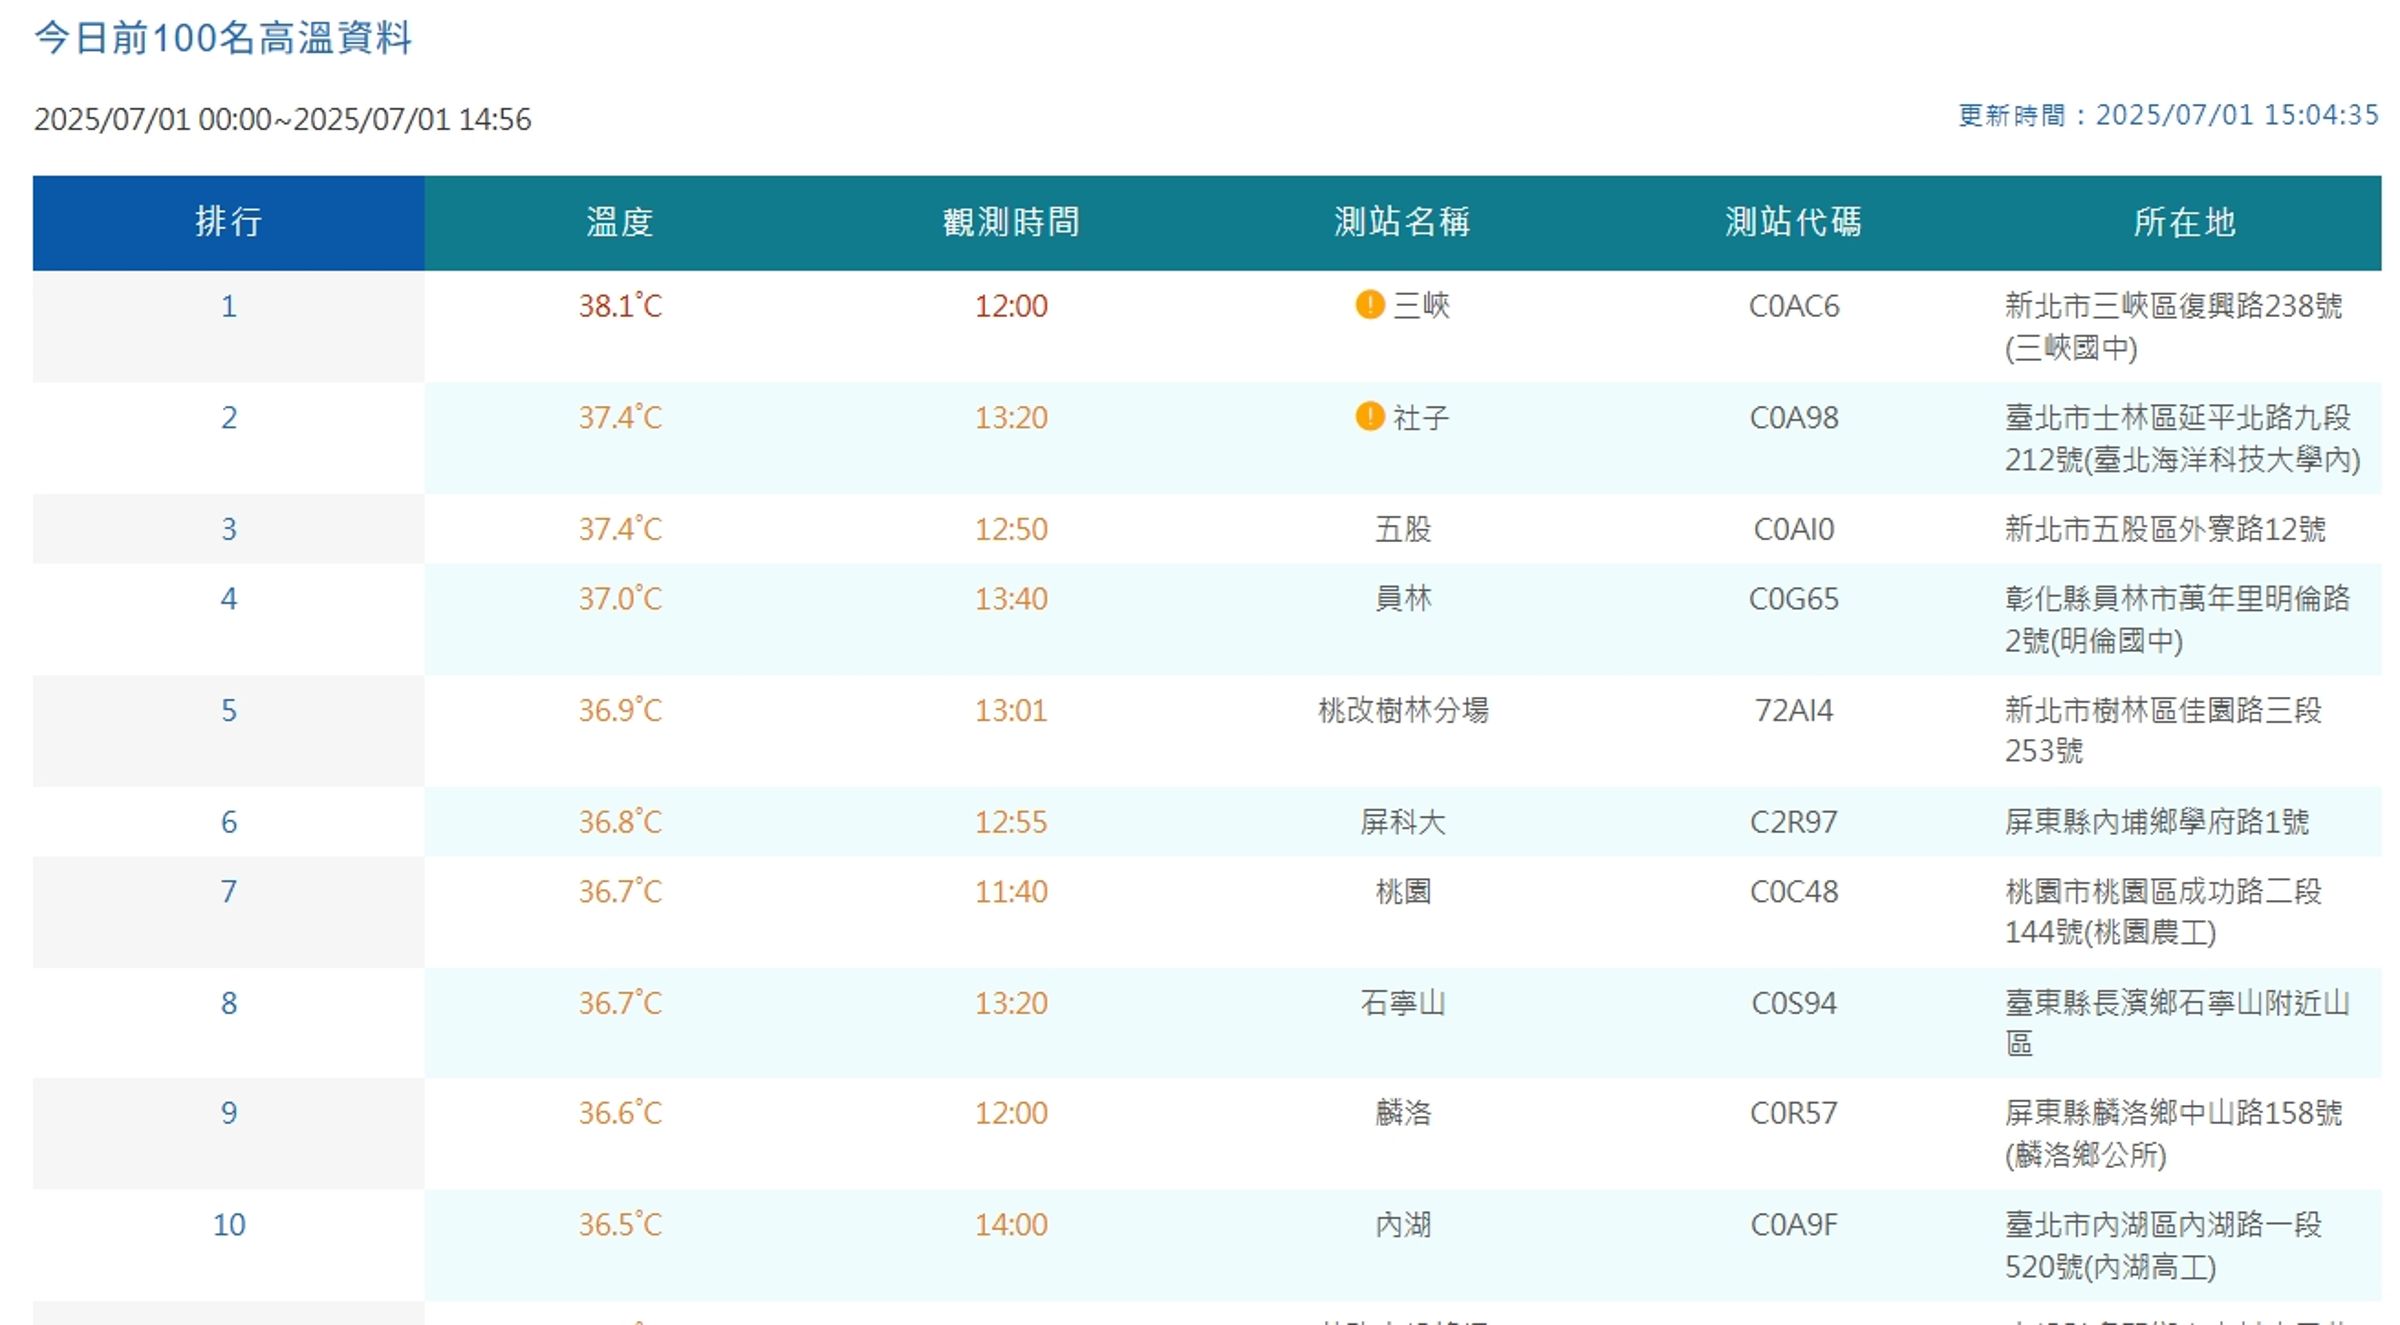The image size is (2400, 1325).
Task: Click station code 72AI4
Action: 1794,711
